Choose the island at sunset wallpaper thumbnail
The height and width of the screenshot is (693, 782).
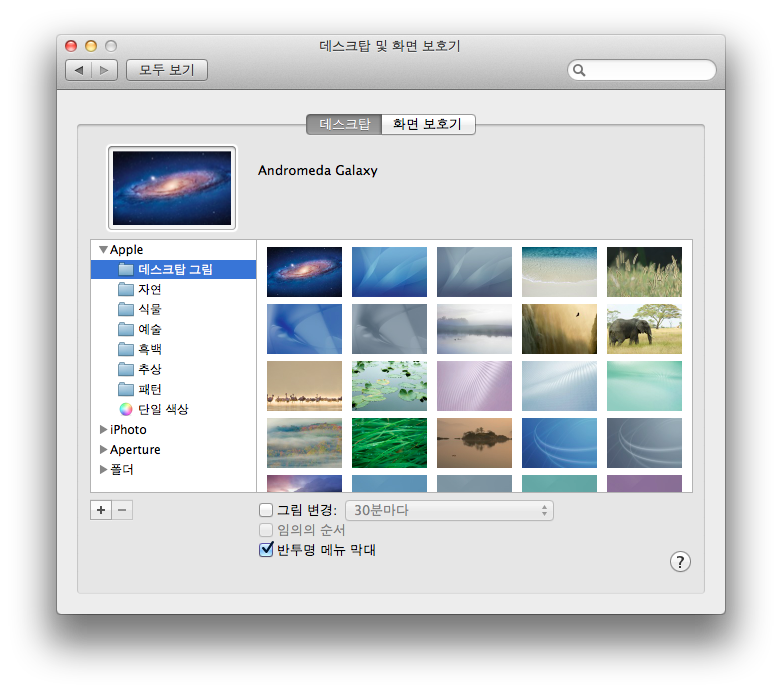coord(474,443)
